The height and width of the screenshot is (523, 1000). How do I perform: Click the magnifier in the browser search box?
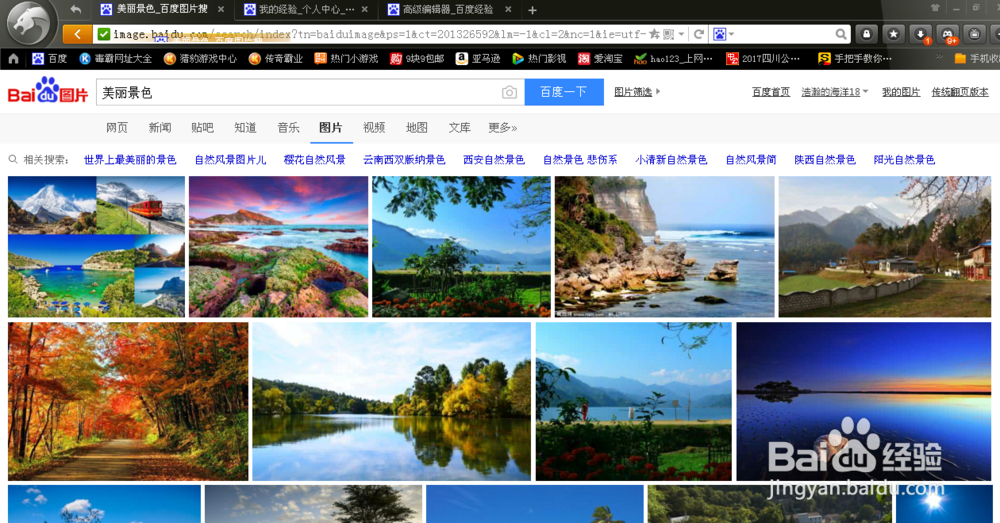coord(841,34)
